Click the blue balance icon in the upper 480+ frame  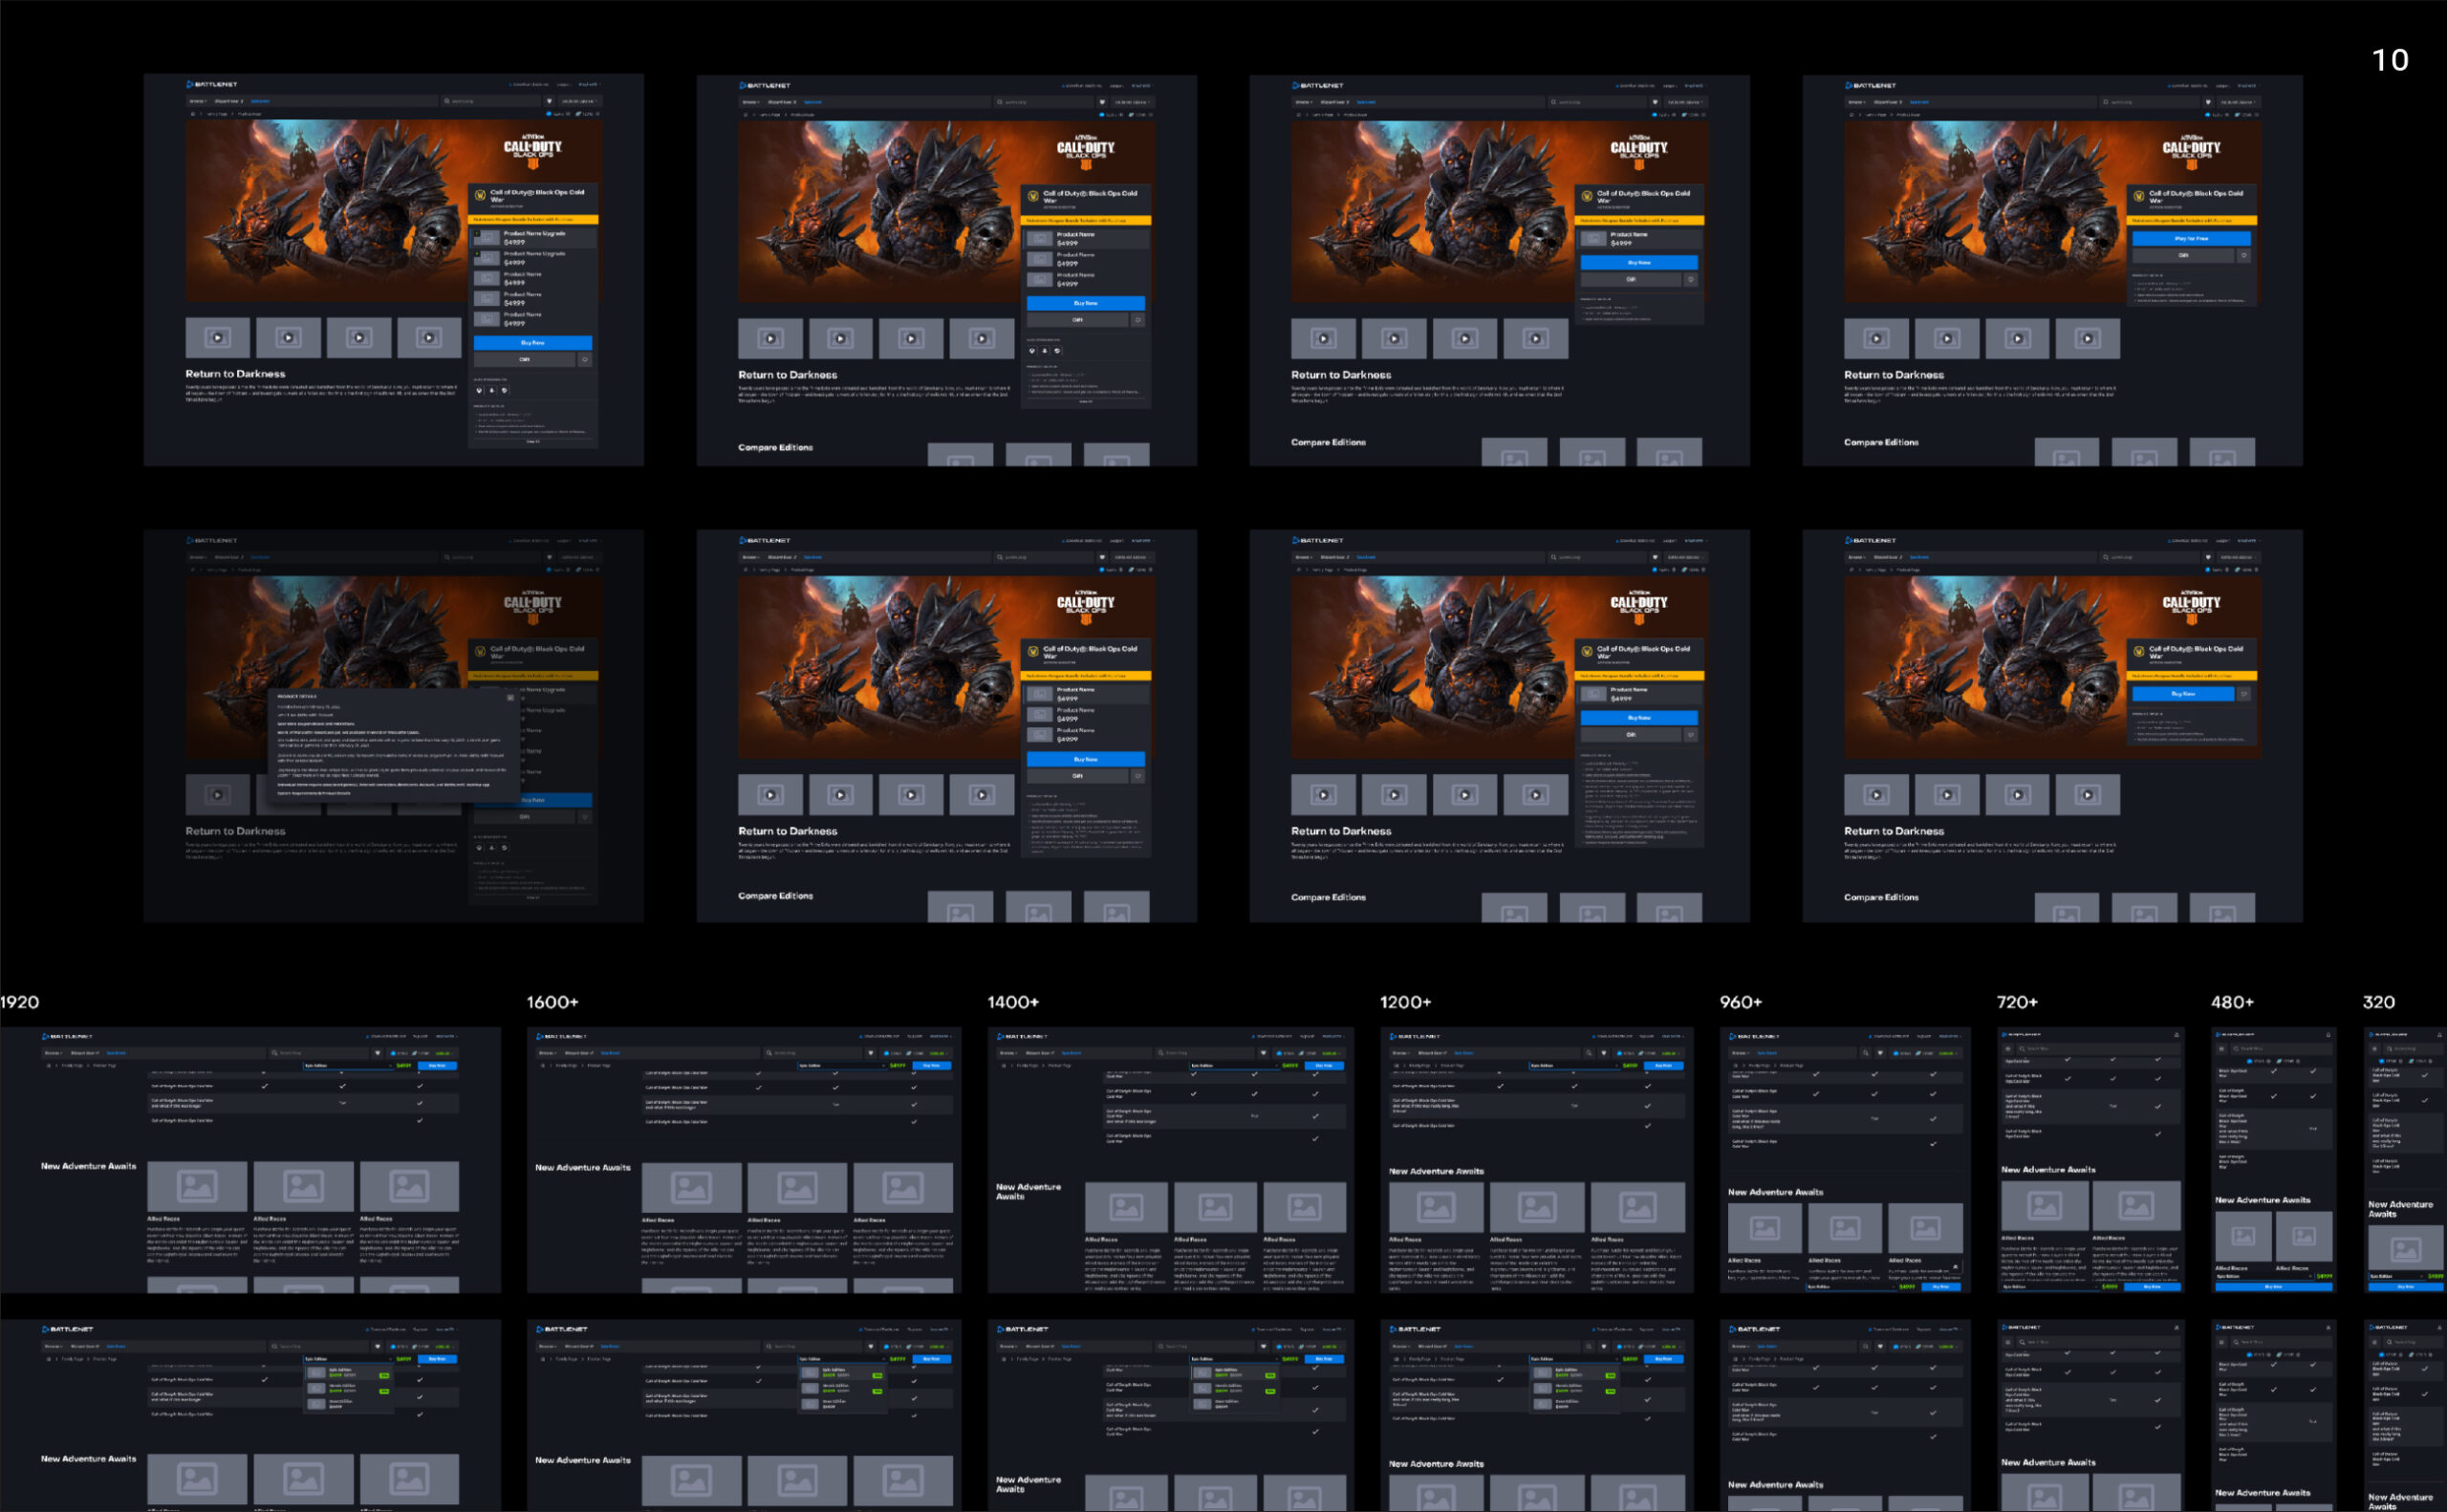coord(2250,1060)
